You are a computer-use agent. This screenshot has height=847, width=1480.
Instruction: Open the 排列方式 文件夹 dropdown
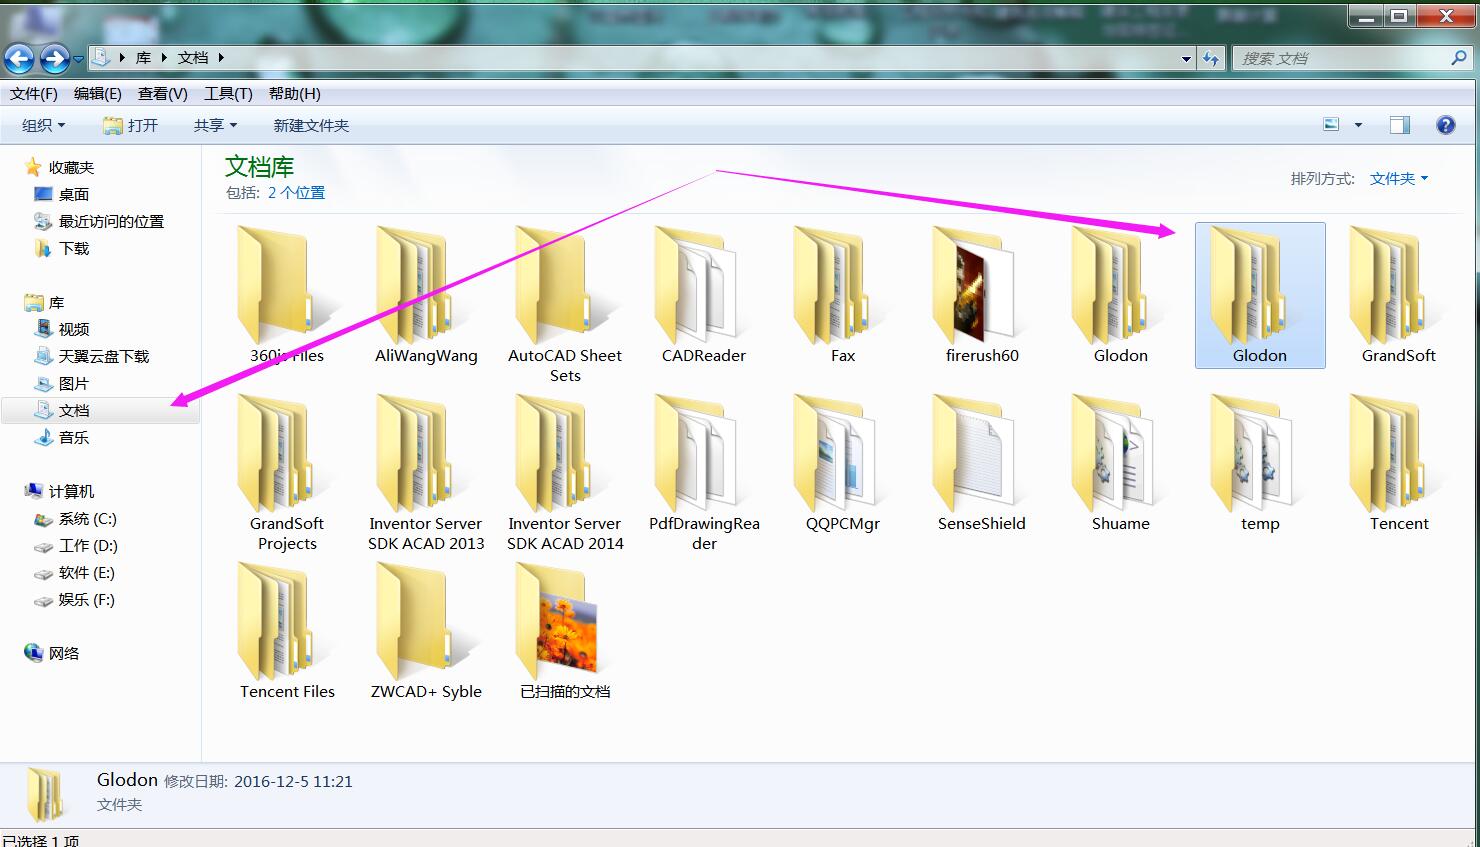click(x=1399, y=178)
